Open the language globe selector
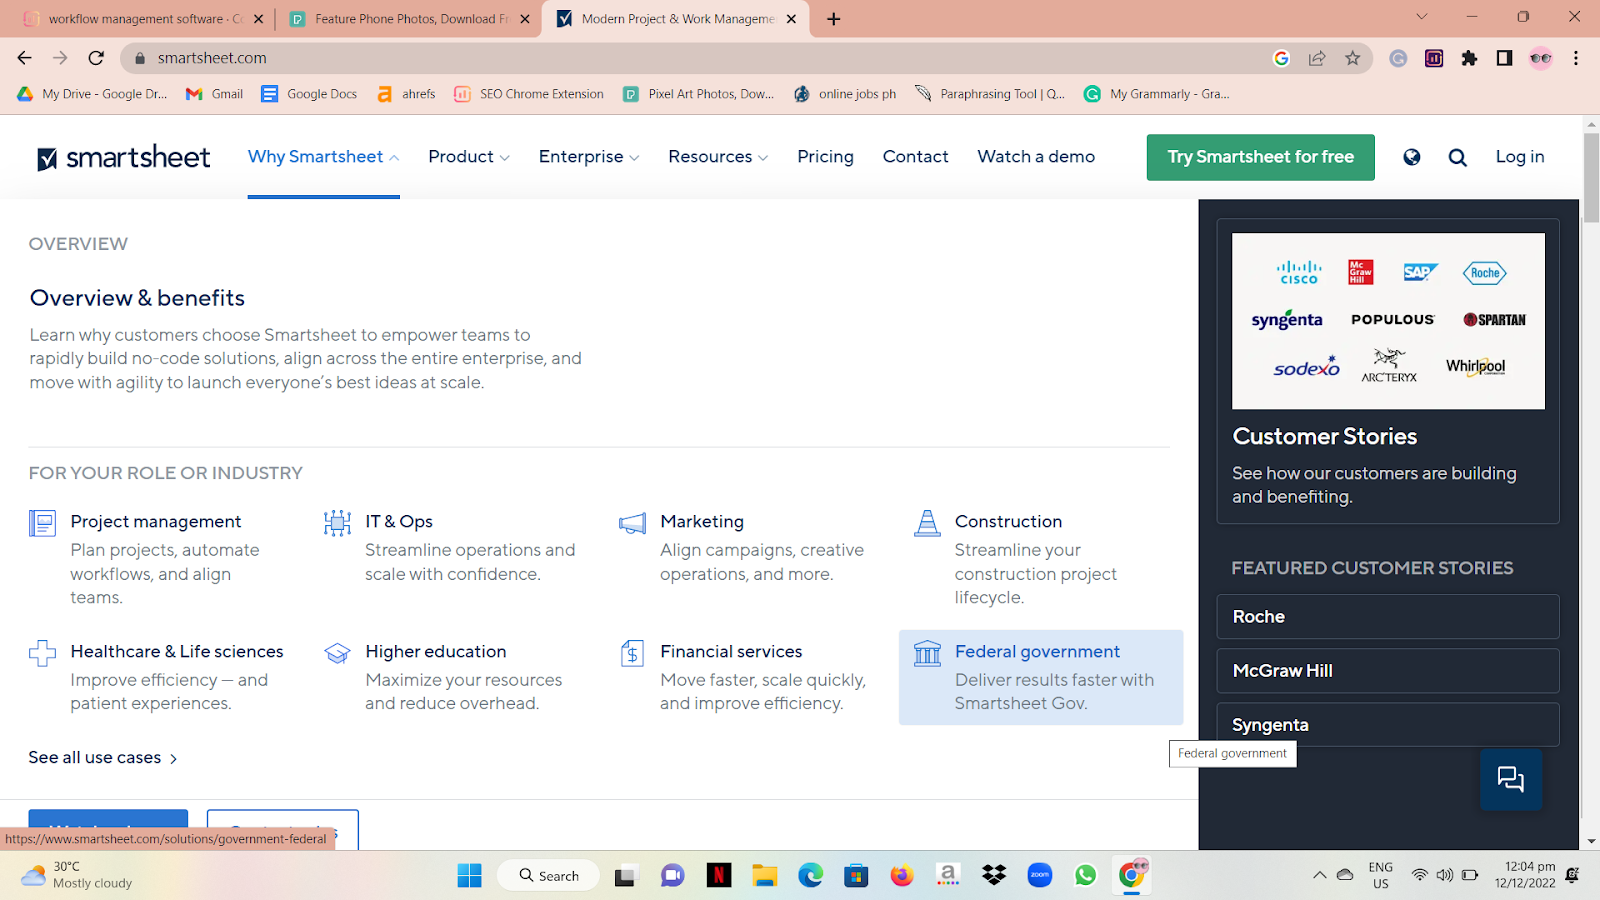 coord(1412,157)
